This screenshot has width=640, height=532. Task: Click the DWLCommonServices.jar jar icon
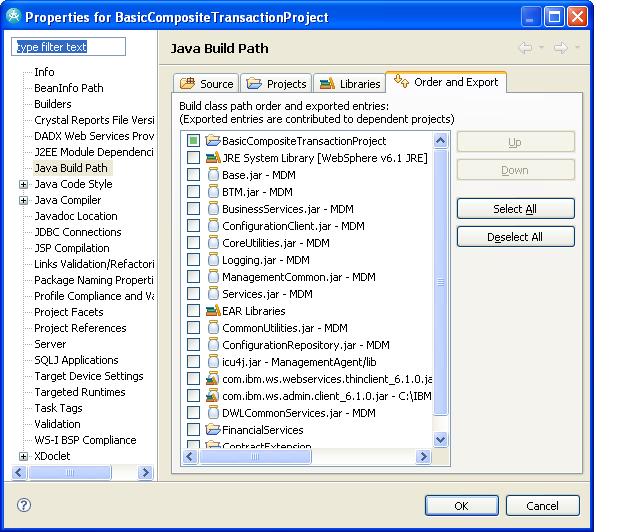213,413
